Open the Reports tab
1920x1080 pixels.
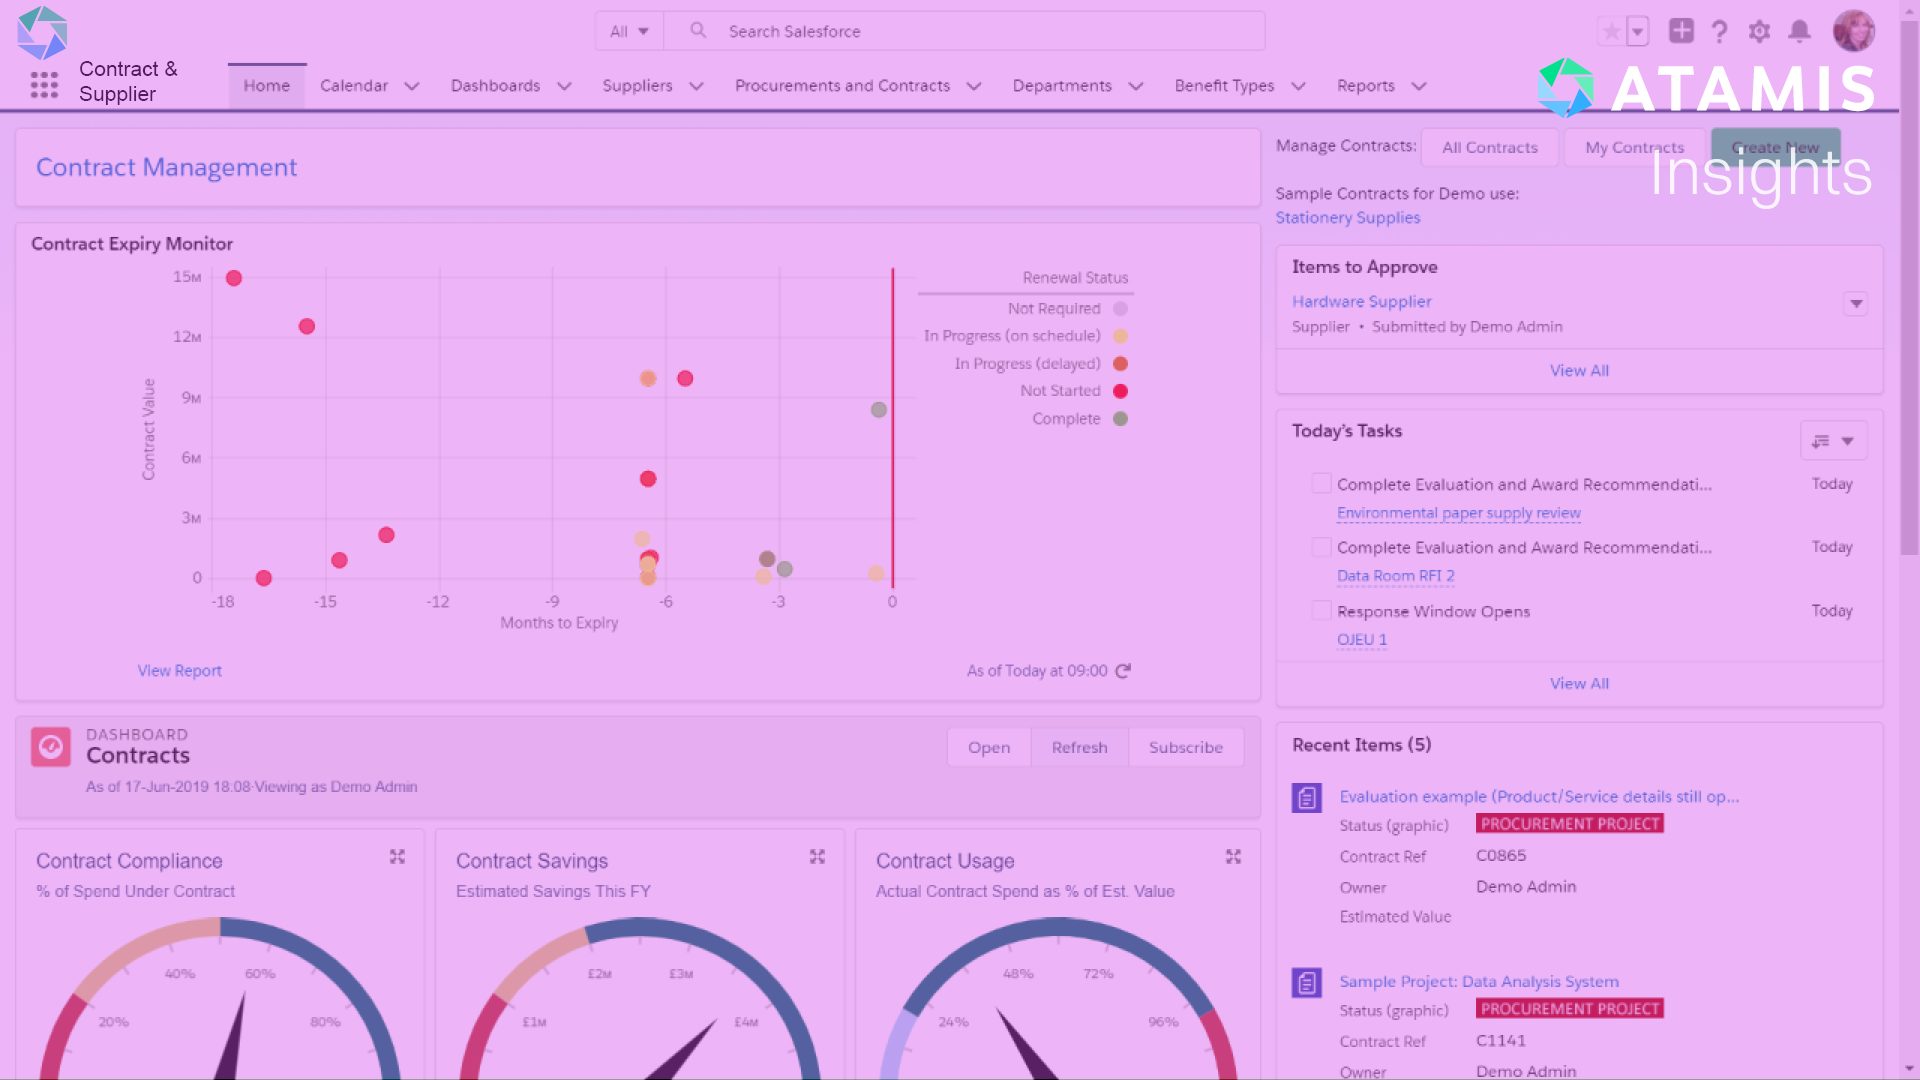point(1365,86)
